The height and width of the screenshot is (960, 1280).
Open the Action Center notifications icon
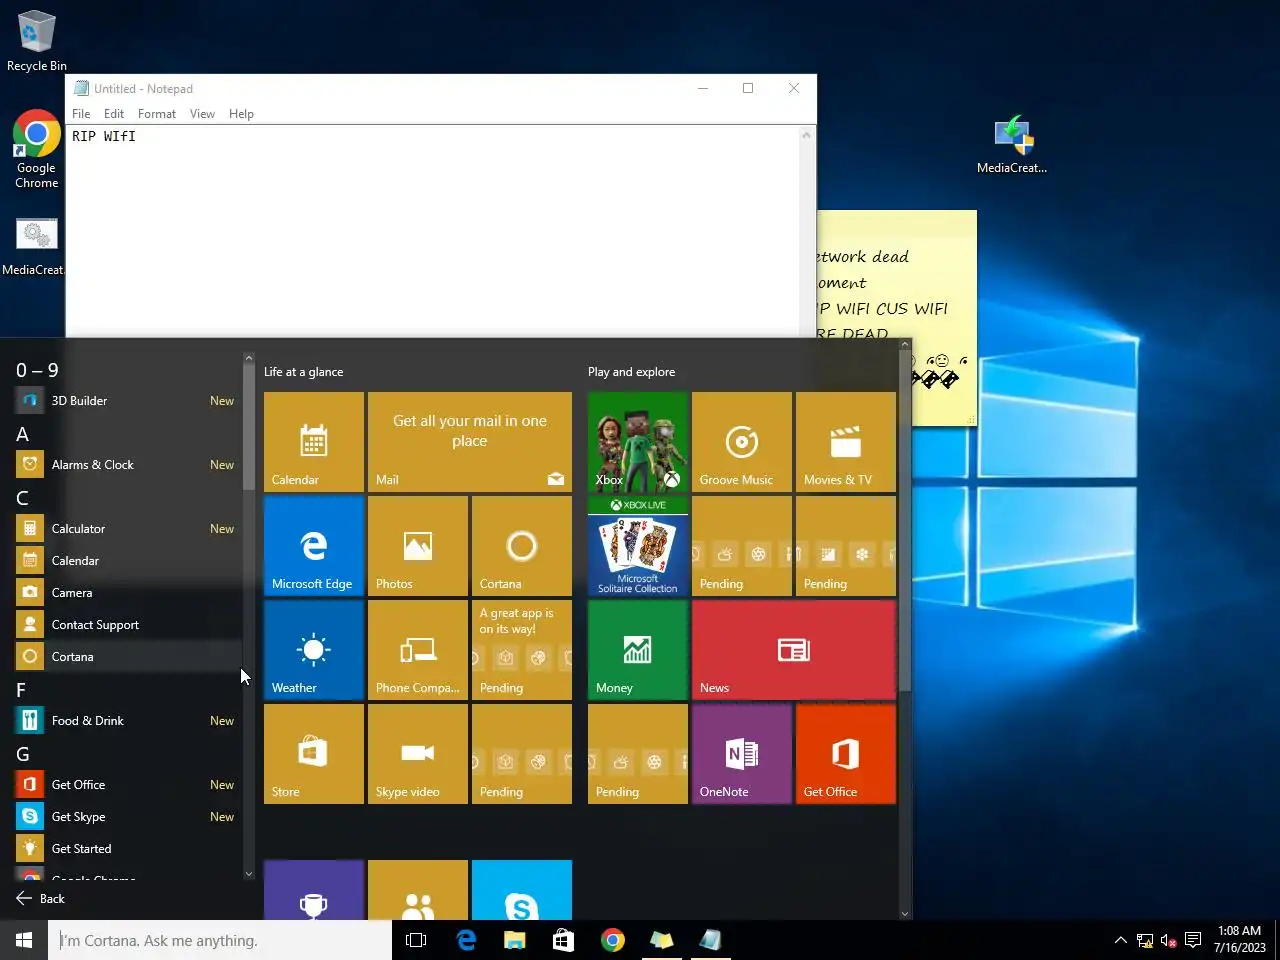1193,940
